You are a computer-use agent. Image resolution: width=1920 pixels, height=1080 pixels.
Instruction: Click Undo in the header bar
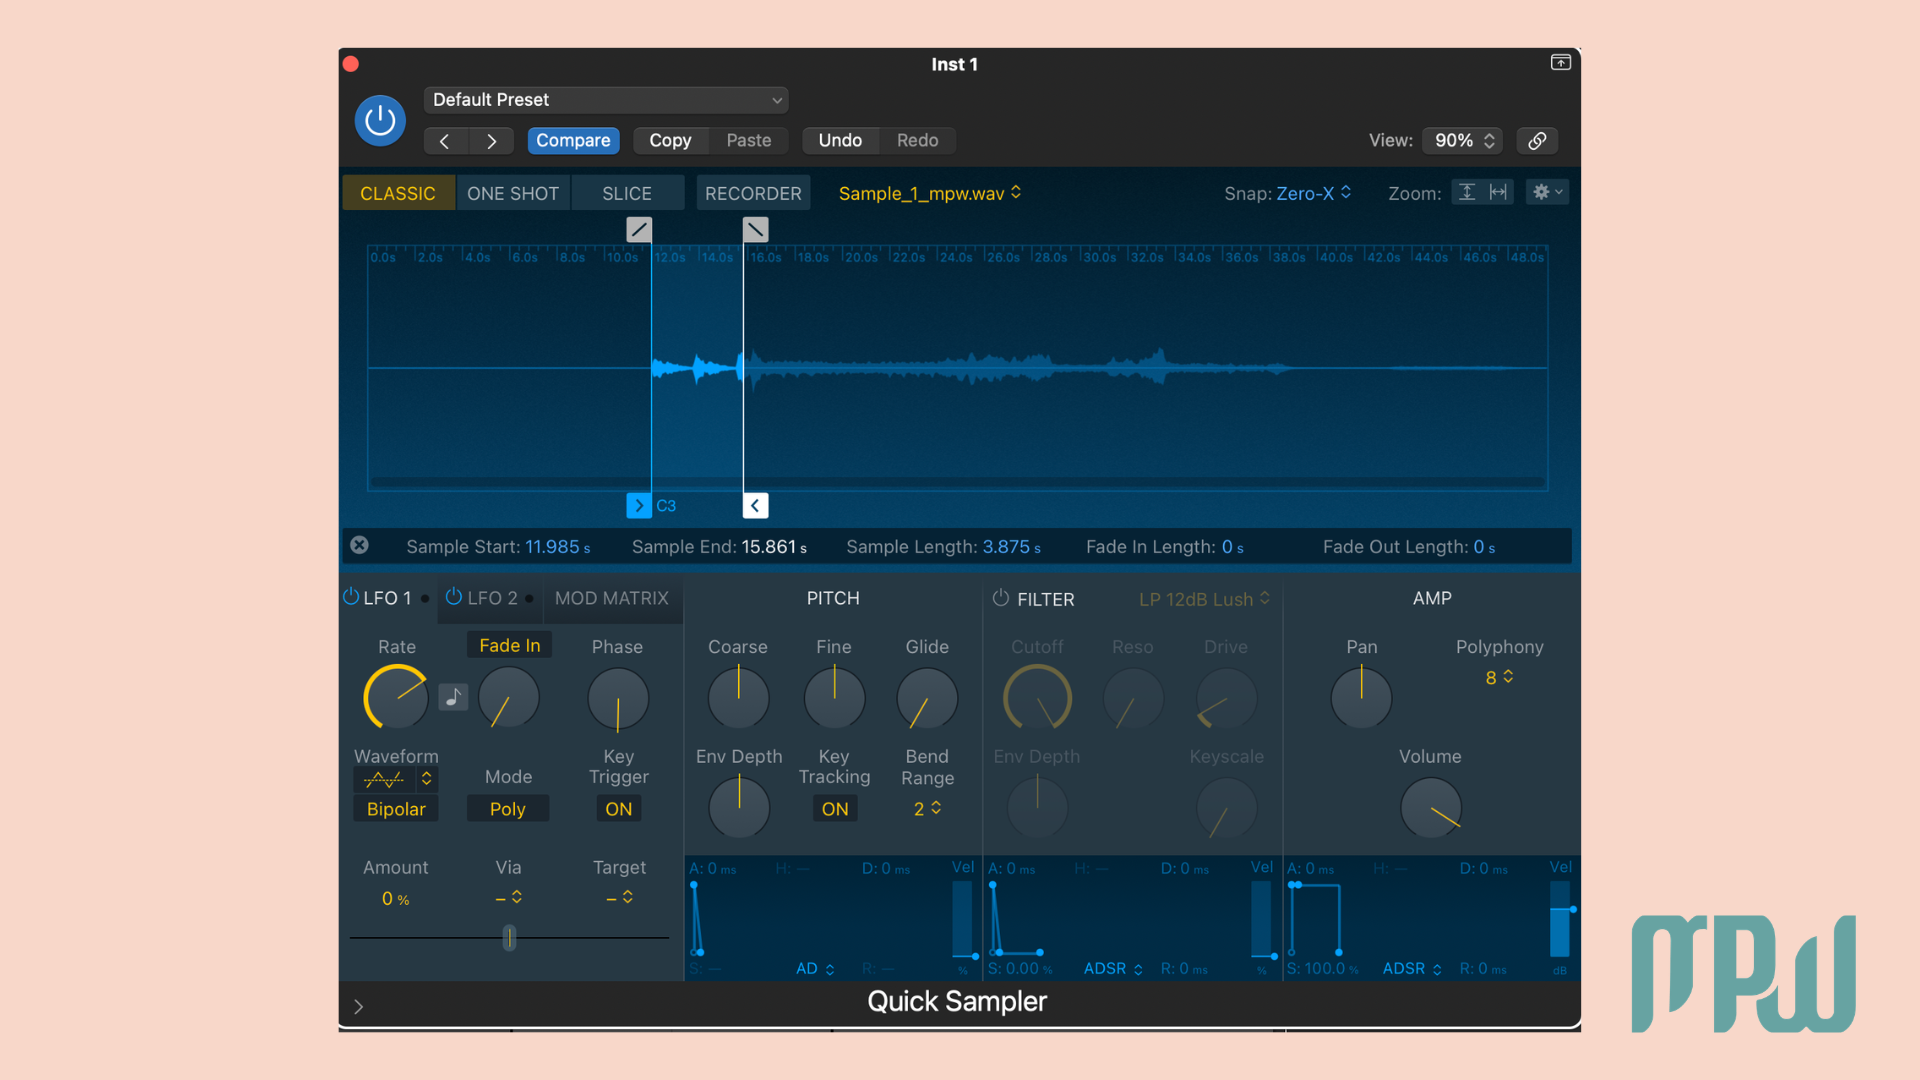839,140
